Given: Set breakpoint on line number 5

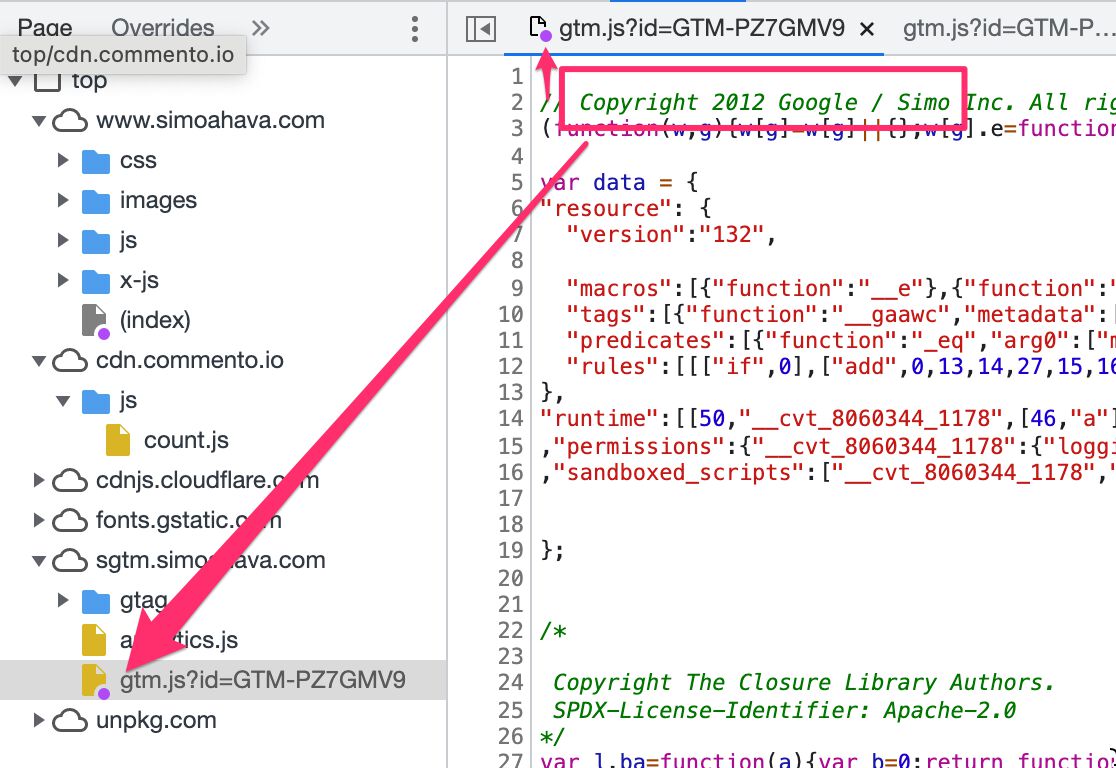Looking at the screenshot, I should [517, 182].
